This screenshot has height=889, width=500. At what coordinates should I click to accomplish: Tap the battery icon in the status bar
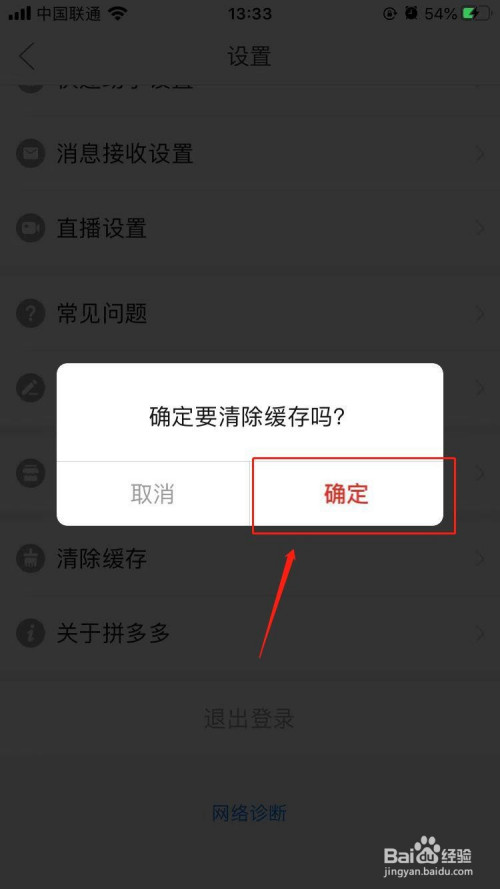point(476,14)
